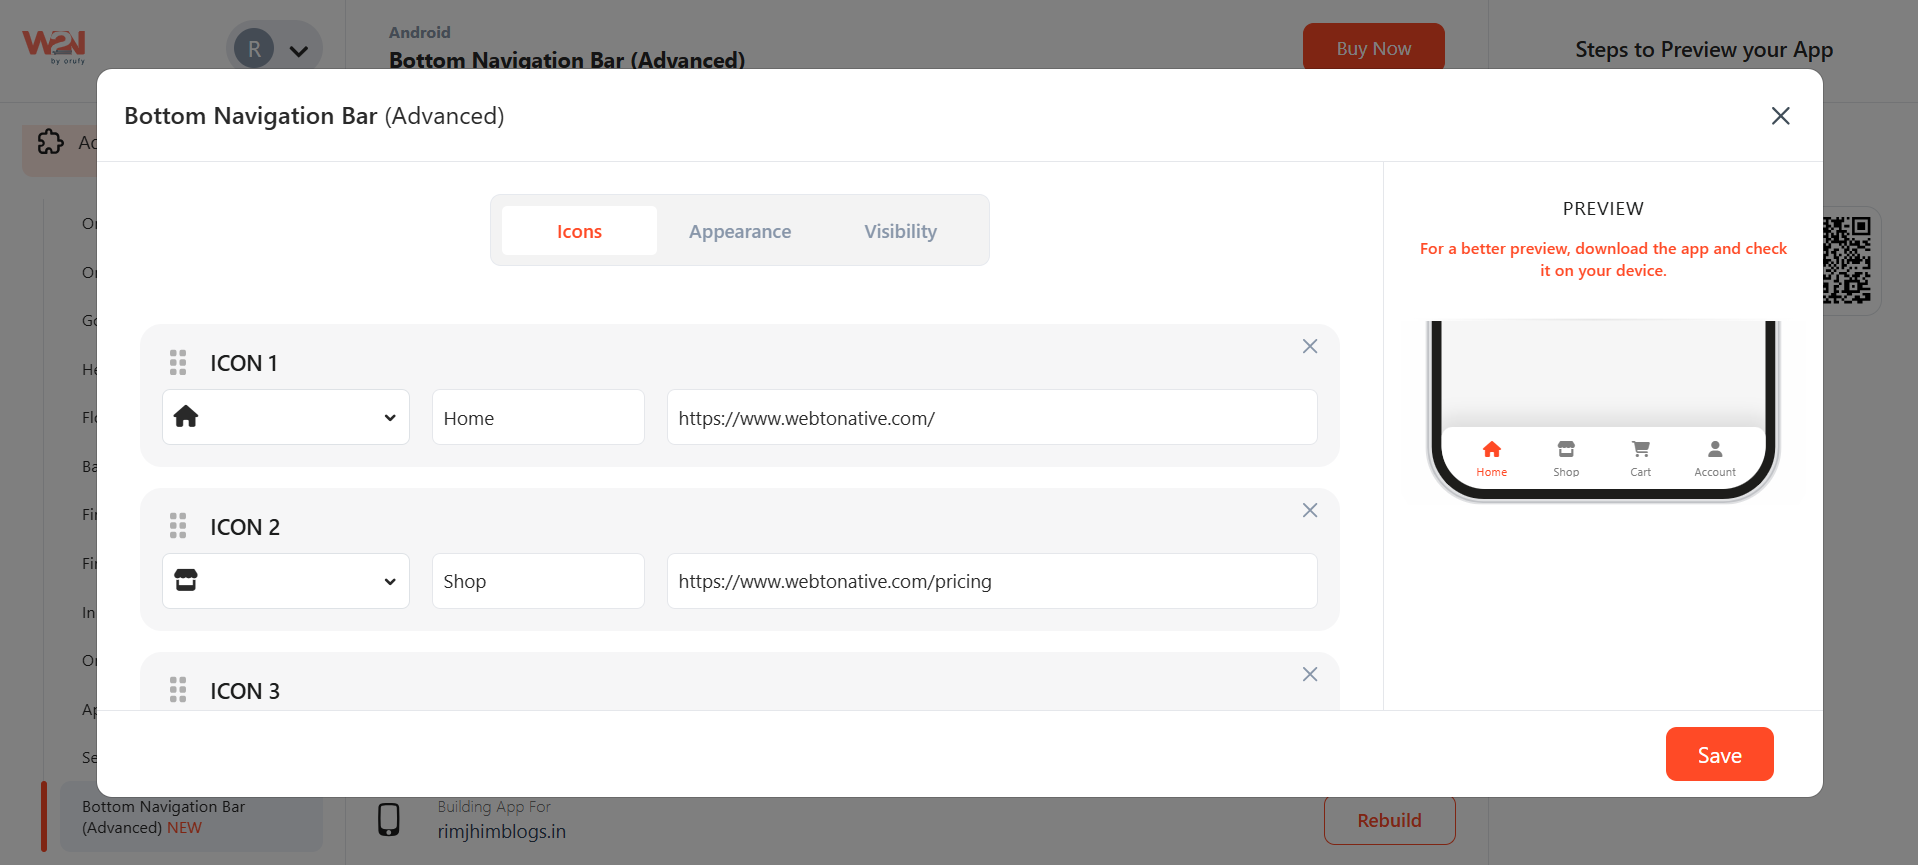
Task: Click the Save button
Action: click(x=1719, y=754)
